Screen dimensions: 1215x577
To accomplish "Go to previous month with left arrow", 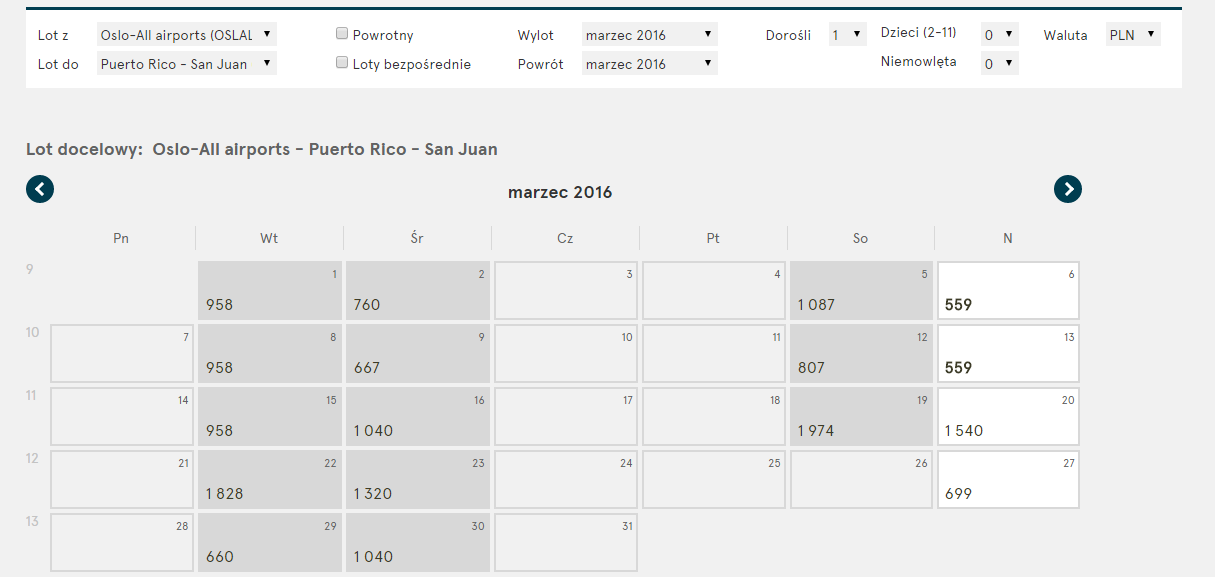I will (x=40, y=189).
